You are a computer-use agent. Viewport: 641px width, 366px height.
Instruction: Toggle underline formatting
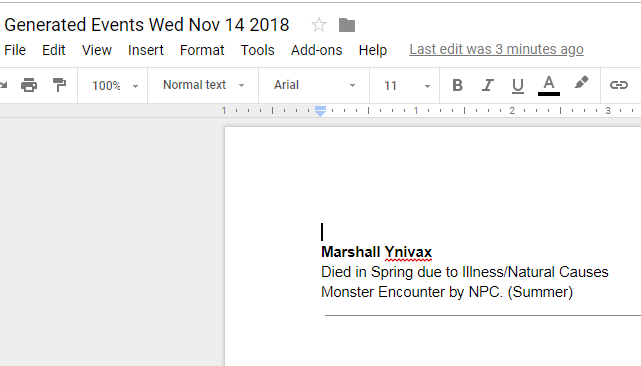[518, 86]
